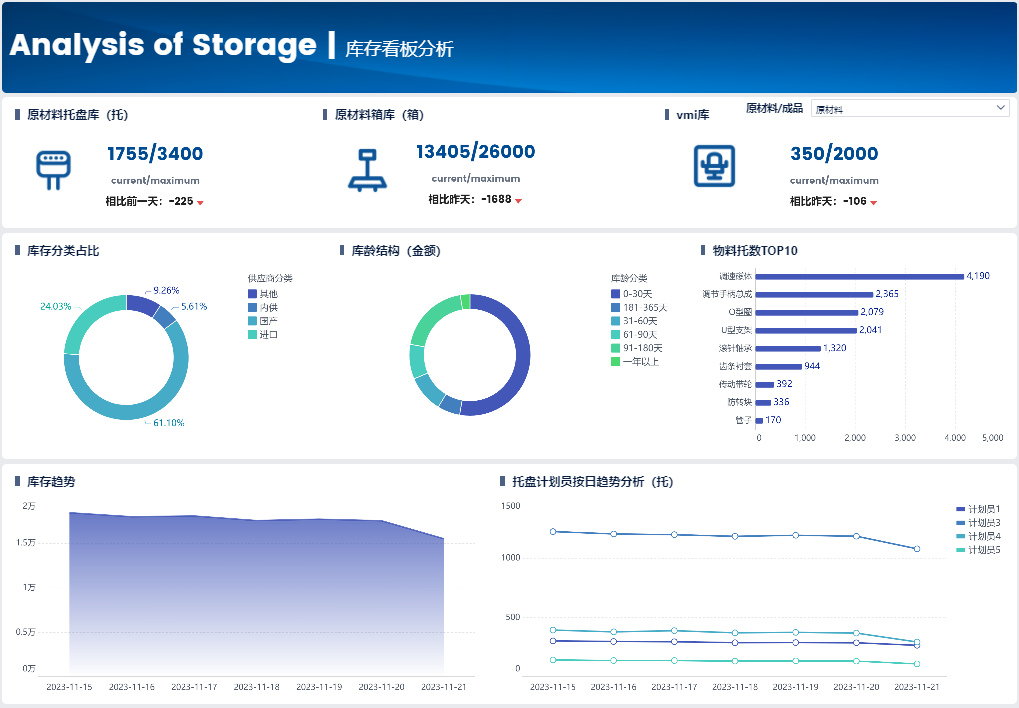The width and height of the screenshot is (1019, 708).
Task: Click the 库存趋势 section title
Action: point(51,482)
